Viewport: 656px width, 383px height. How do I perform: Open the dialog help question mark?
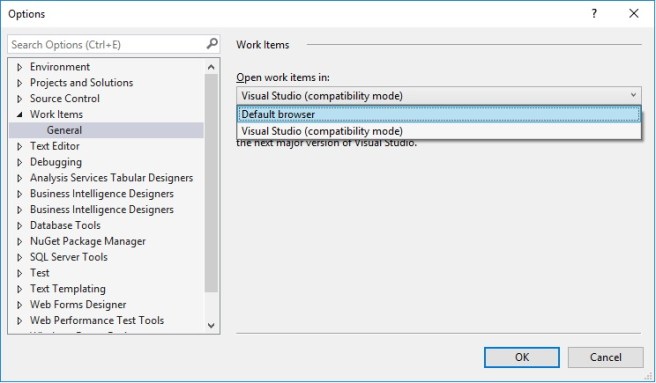point(594,13)
